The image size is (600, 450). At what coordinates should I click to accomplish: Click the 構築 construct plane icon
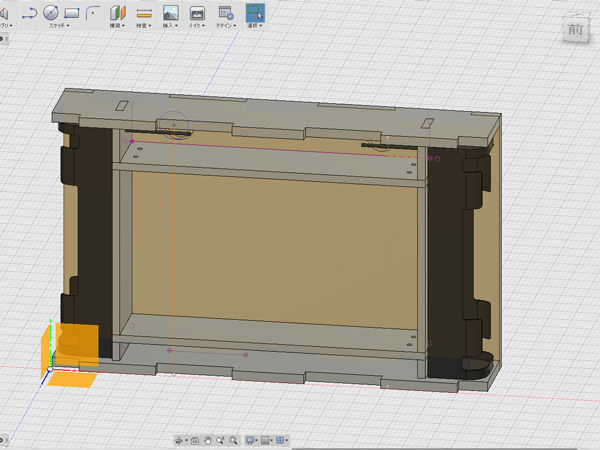tap(118, 12)
